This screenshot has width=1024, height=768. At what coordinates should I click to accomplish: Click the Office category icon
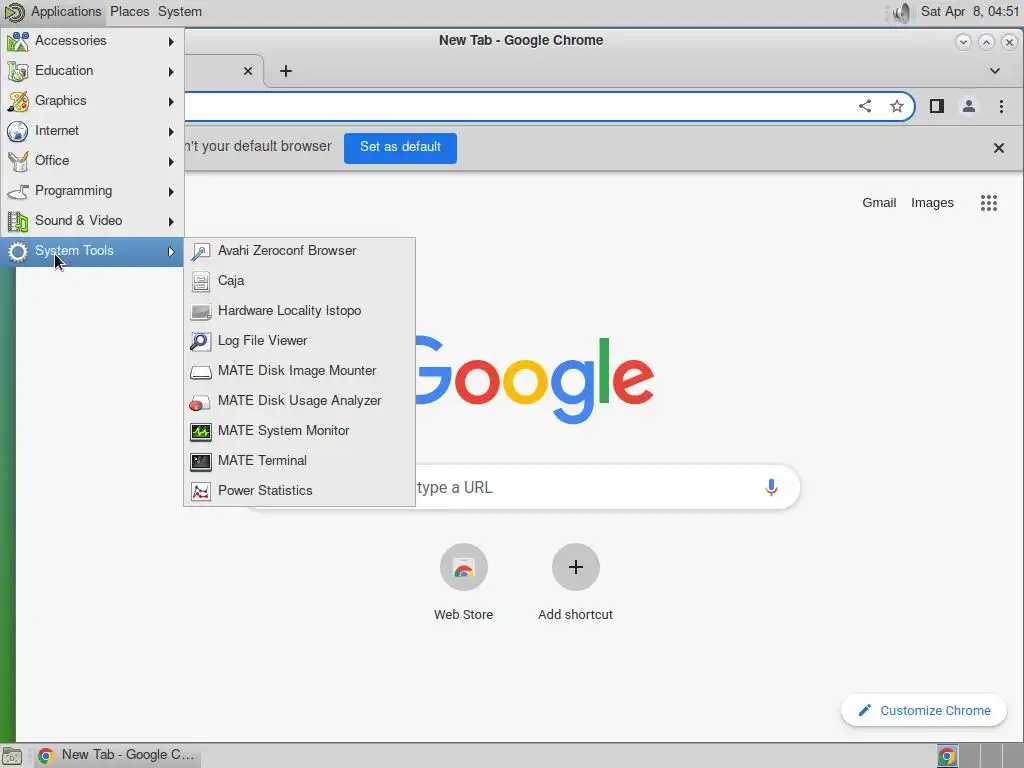pyautogui.click(x=18, y=161)
